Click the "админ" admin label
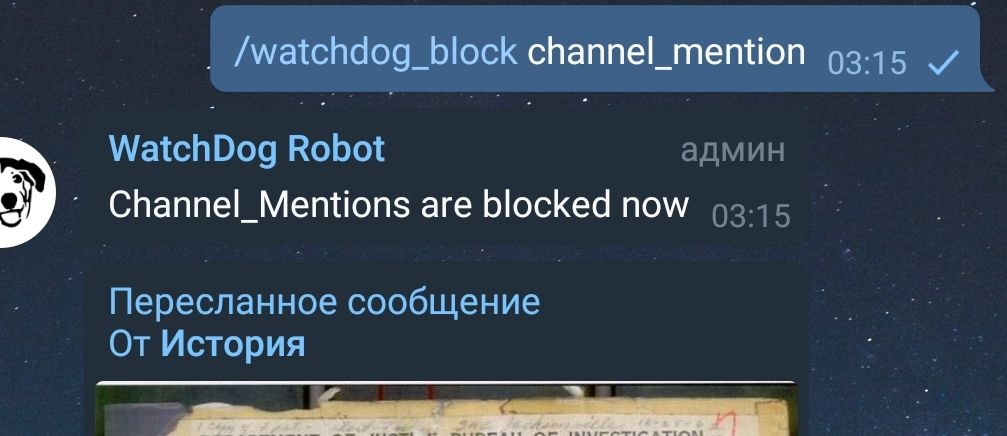Viewport: 1007px width, 436px height. click(x=732, y=150)
